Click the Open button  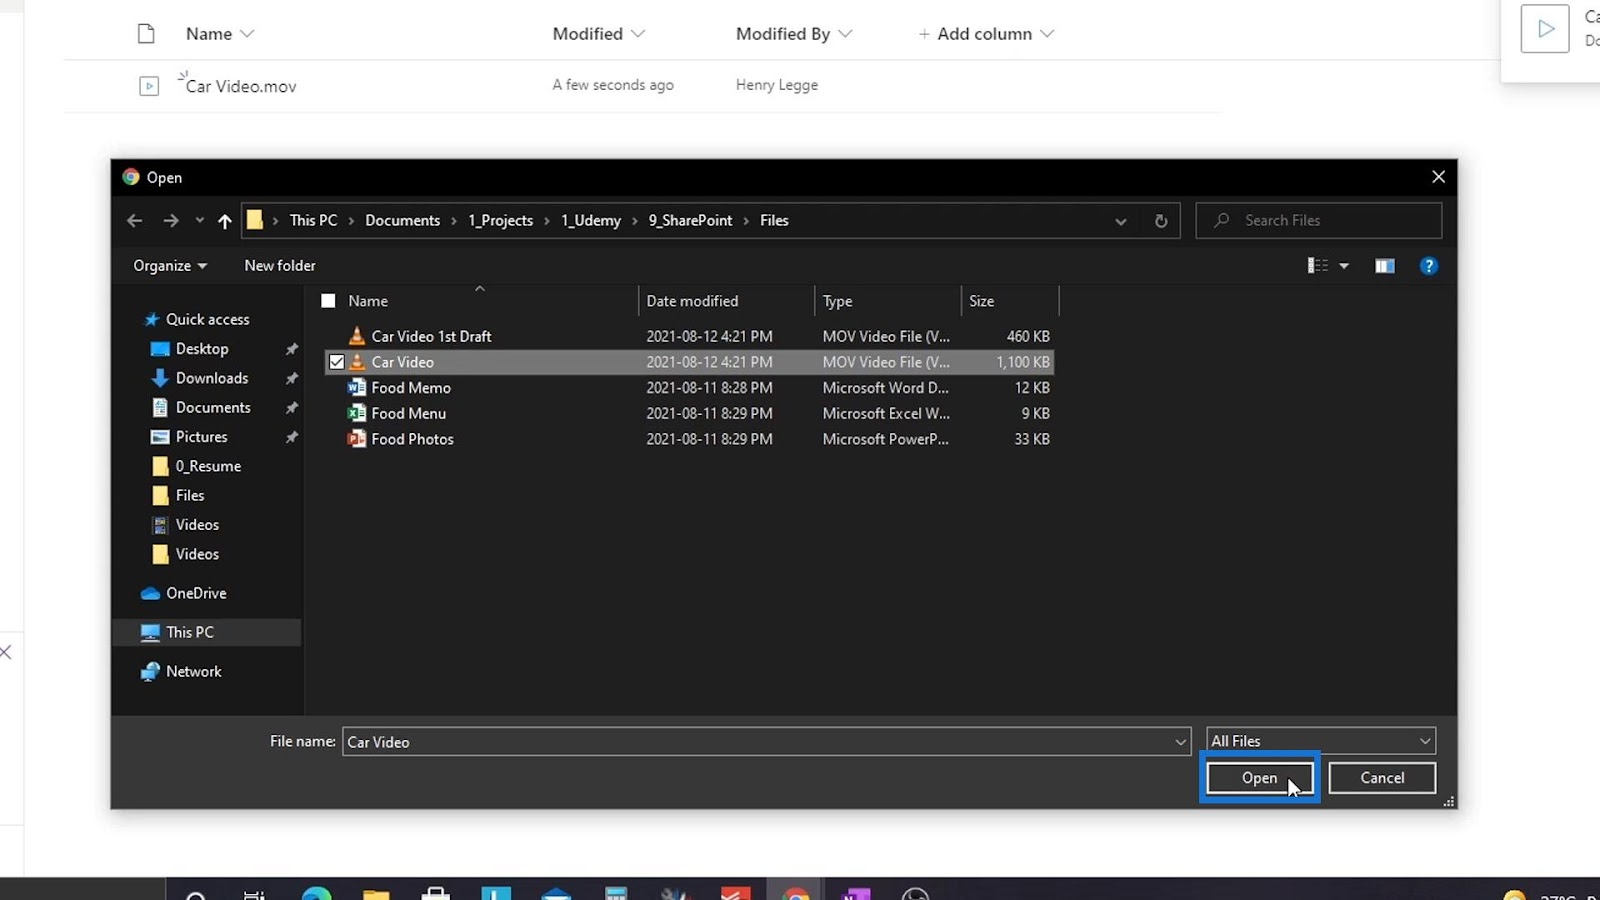1259,778
